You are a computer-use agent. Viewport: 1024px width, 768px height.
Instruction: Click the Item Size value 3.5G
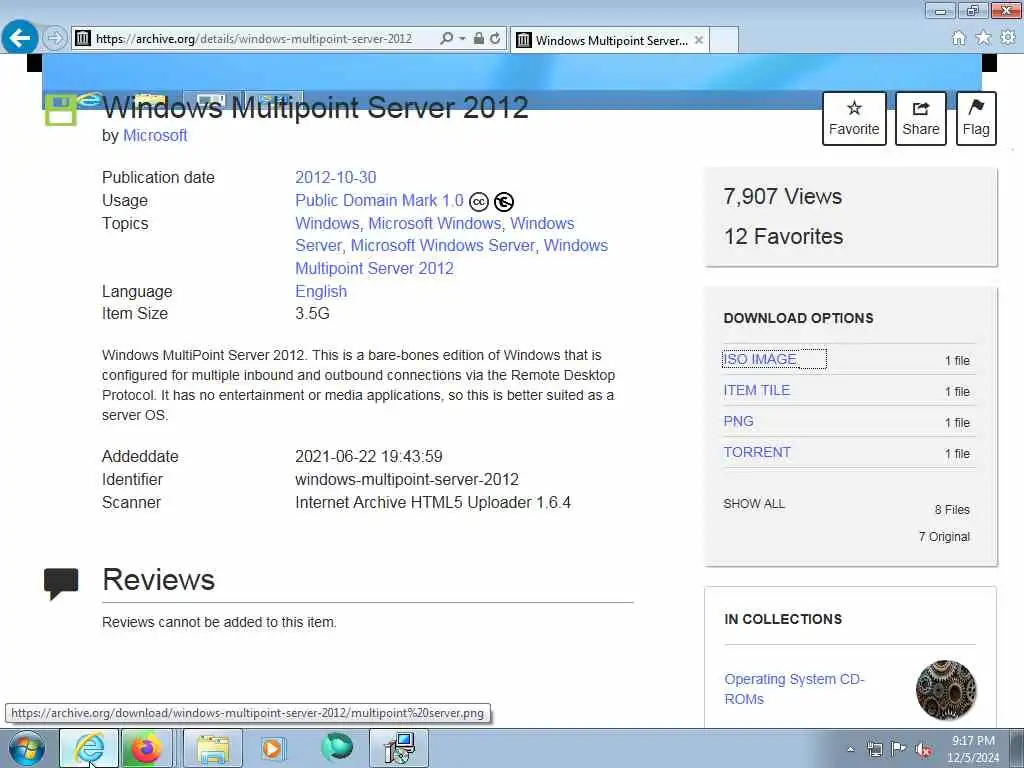point(312,313)
